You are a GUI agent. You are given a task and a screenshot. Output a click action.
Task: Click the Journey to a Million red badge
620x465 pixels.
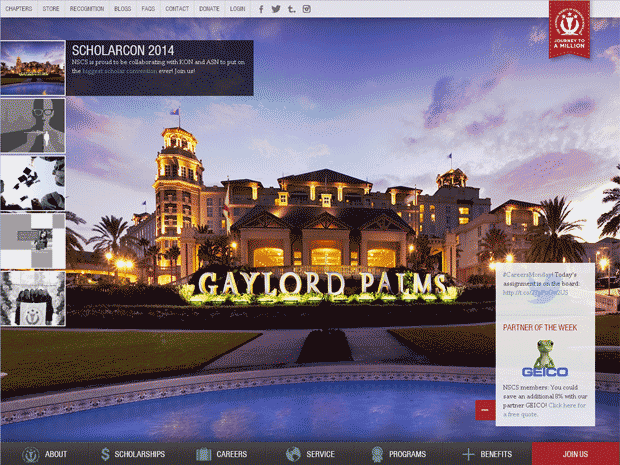coord(569,29)
